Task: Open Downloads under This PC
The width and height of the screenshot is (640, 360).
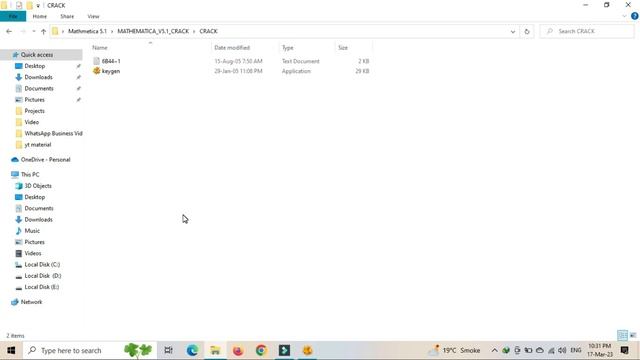Action: pyautogui.click(x=38, y=220)
